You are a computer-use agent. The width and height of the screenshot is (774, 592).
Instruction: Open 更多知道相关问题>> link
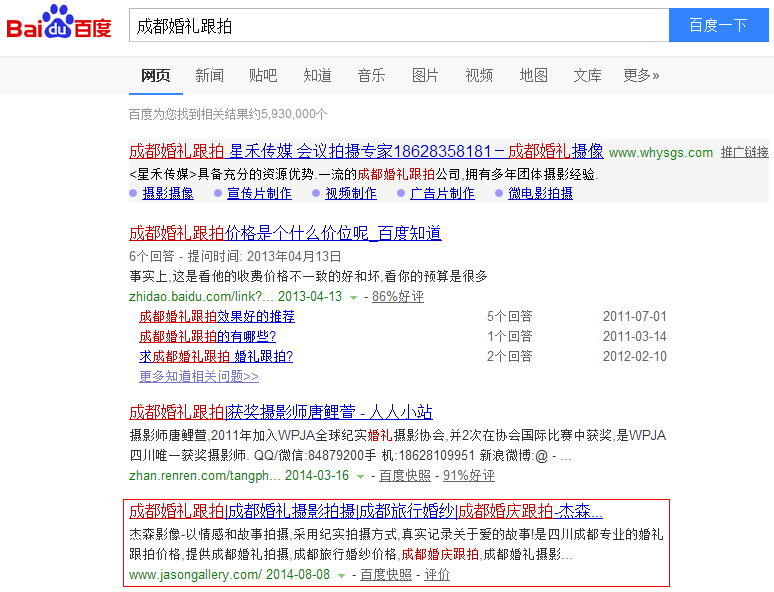[x=199, y=377]
